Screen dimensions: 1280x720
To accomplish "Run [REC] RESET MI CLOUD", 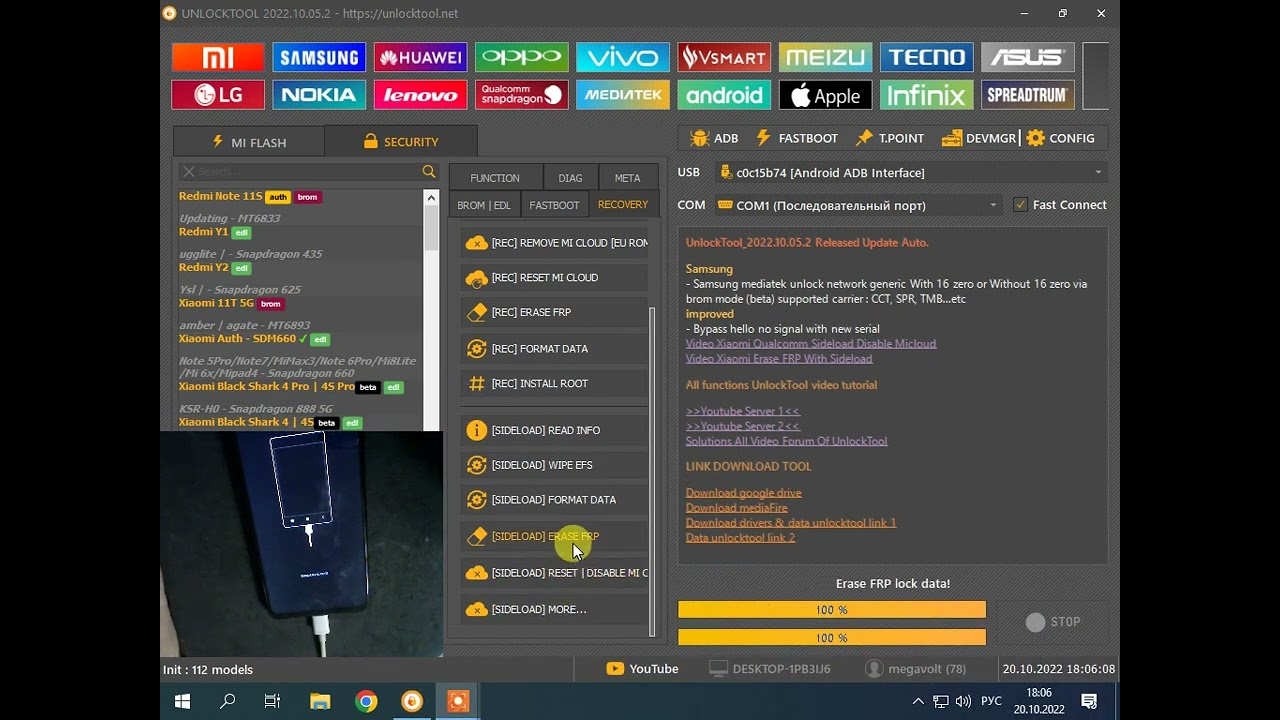I will pos(555,277).
